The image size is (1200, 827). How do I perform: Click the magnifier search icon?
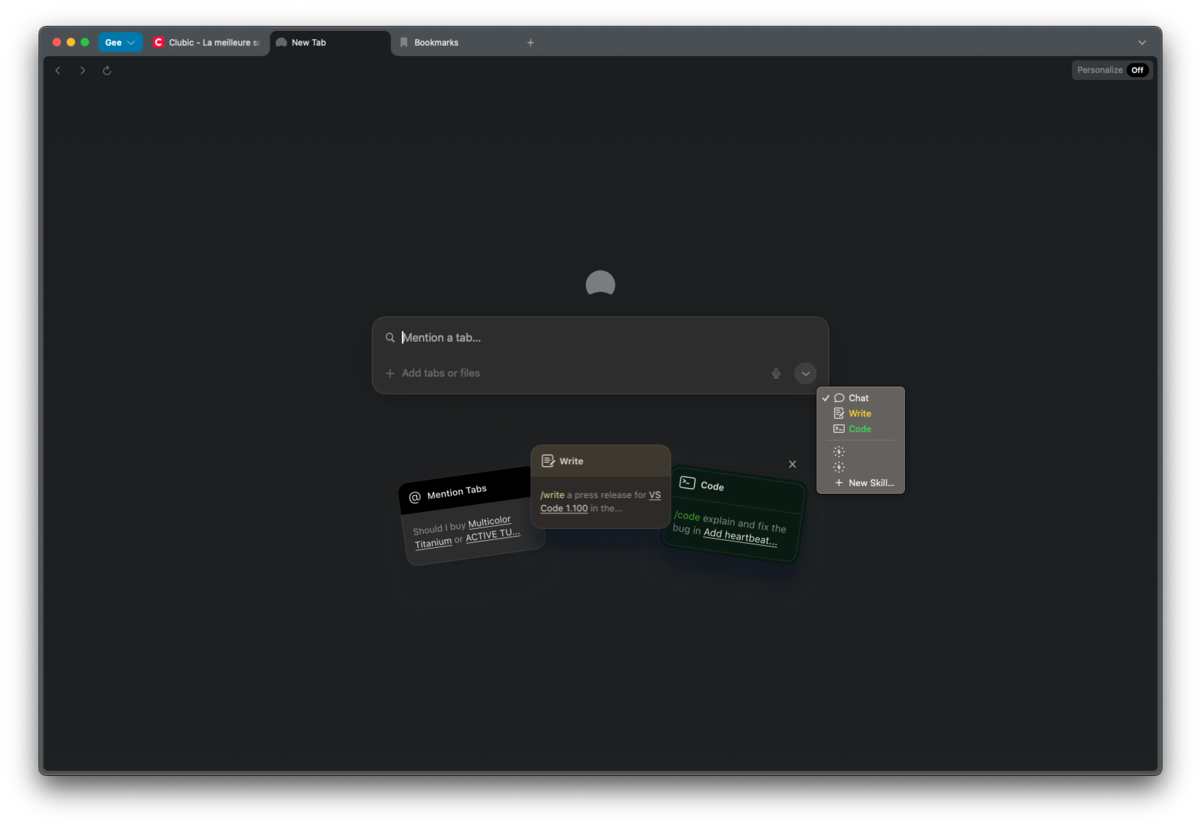[x=390, y=338]
